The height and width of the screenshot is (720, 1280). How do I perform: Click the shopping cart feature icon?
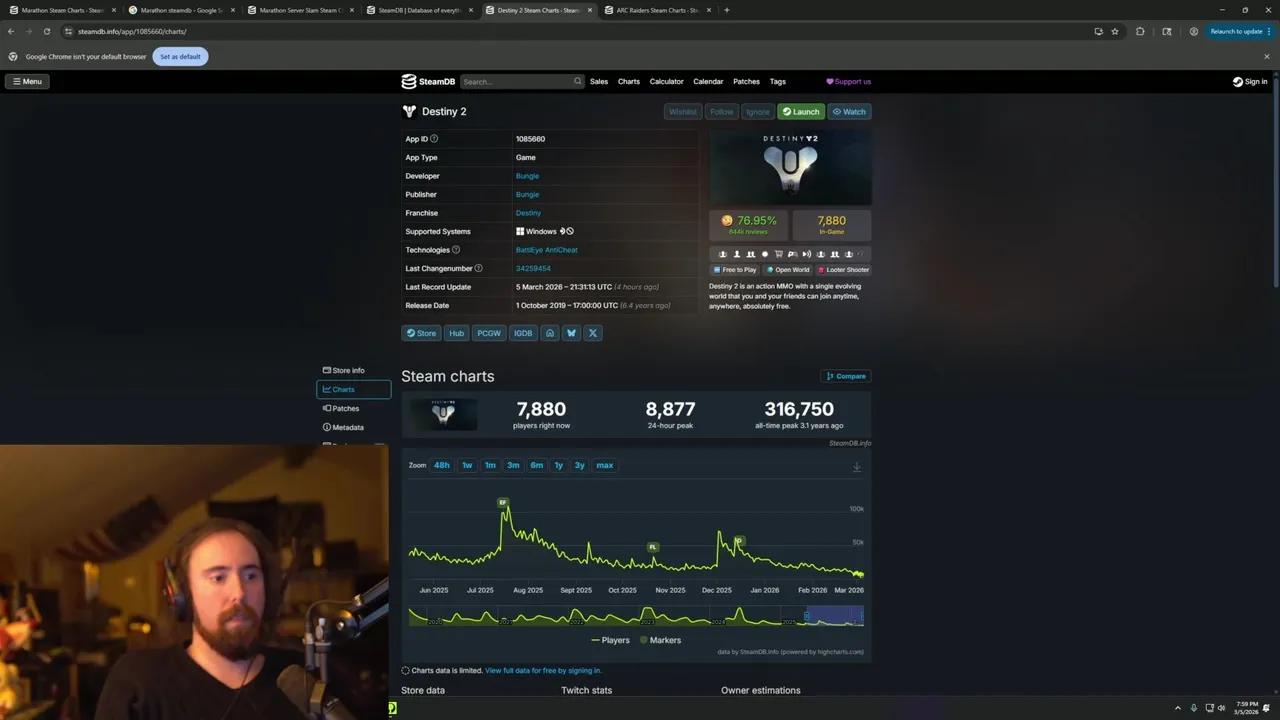[x=779, y=254]
